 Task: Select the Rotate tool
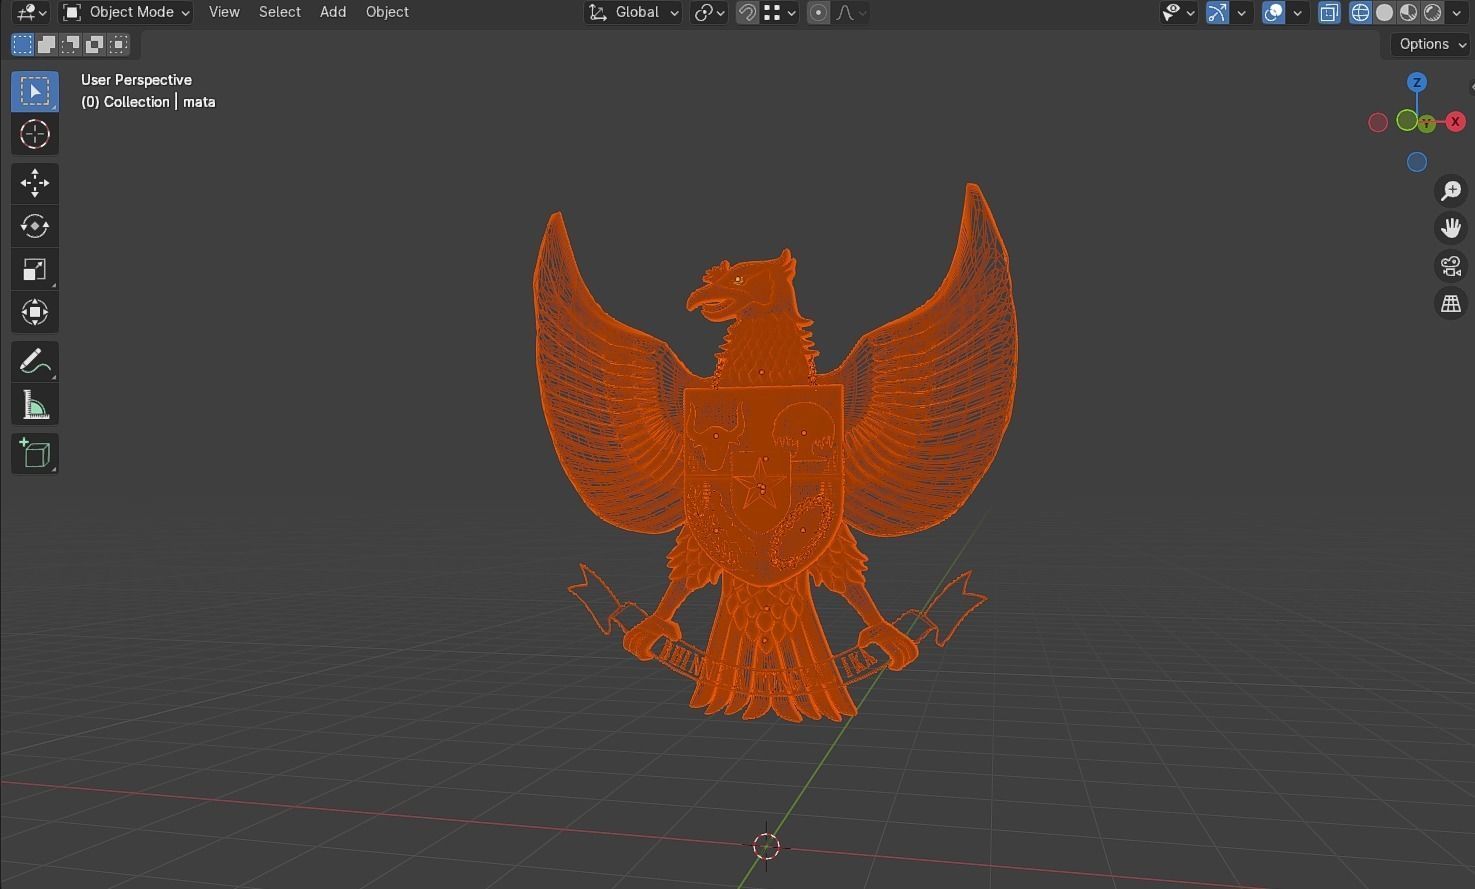click(x=35, y=226)
